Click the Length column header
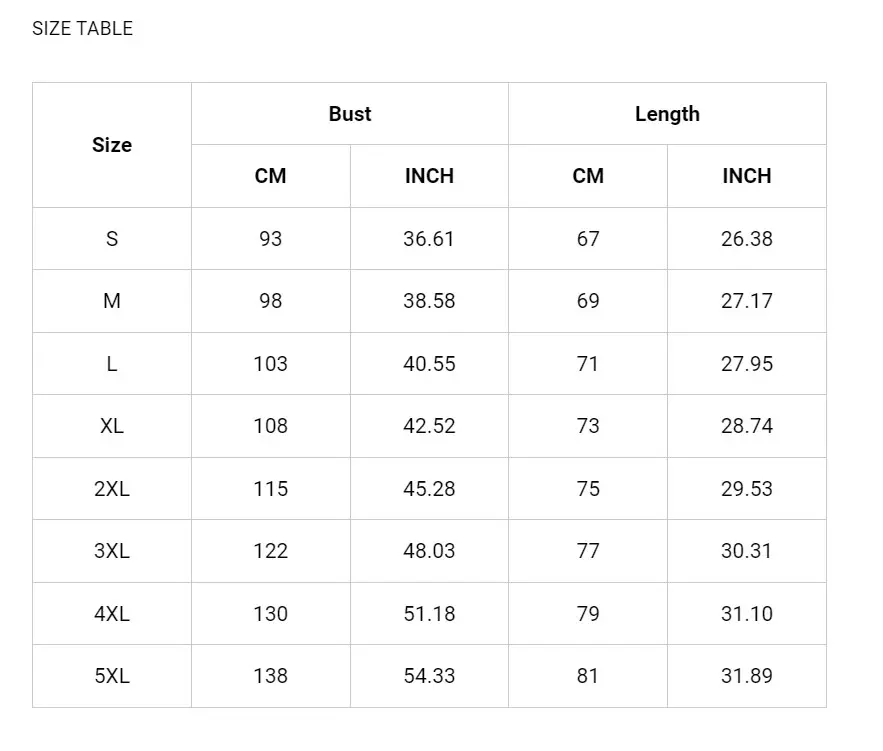The width and height of the screenshot is (883, 751). click(x=667, y=114)
